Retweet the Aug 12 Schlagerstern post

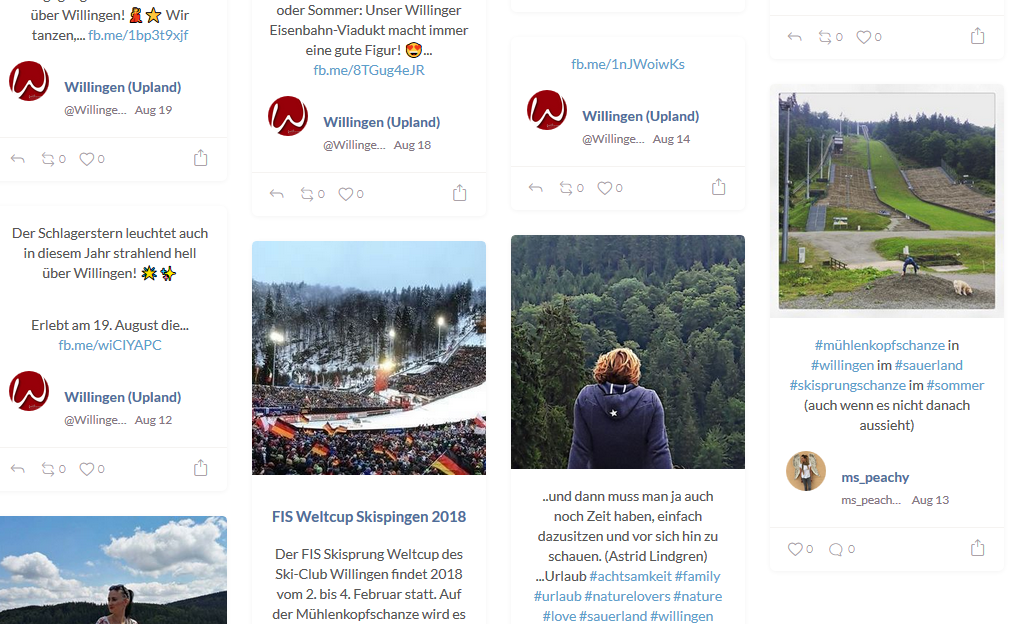coord(47,468)
